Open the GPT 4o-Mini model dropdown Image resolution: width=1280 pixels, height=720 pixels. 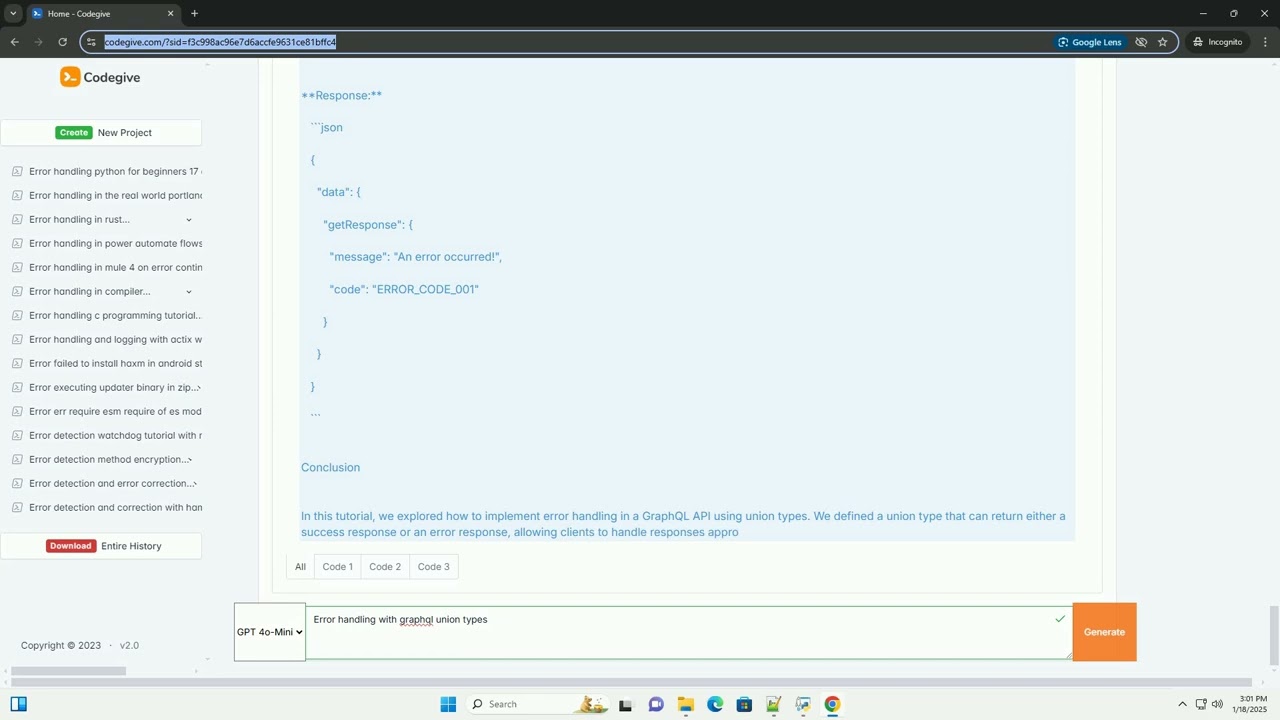pos(270,632)
